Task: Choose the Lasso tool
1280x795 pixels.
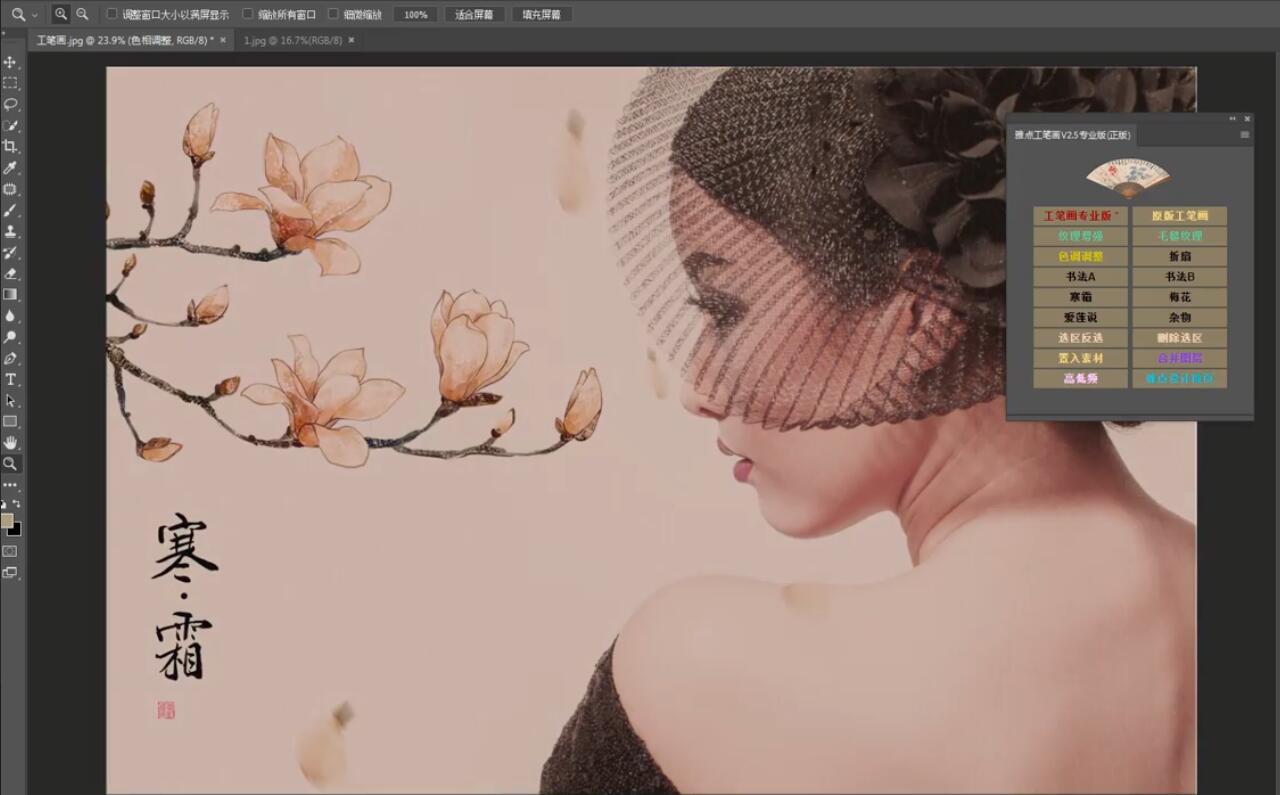Action: click(x=10, y=104)
